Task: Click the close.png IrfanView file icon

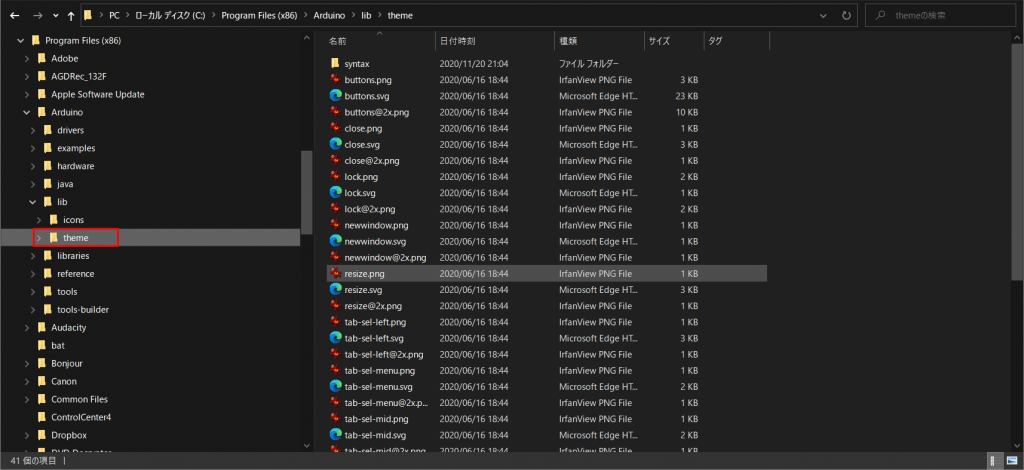Action: [336, 129]
